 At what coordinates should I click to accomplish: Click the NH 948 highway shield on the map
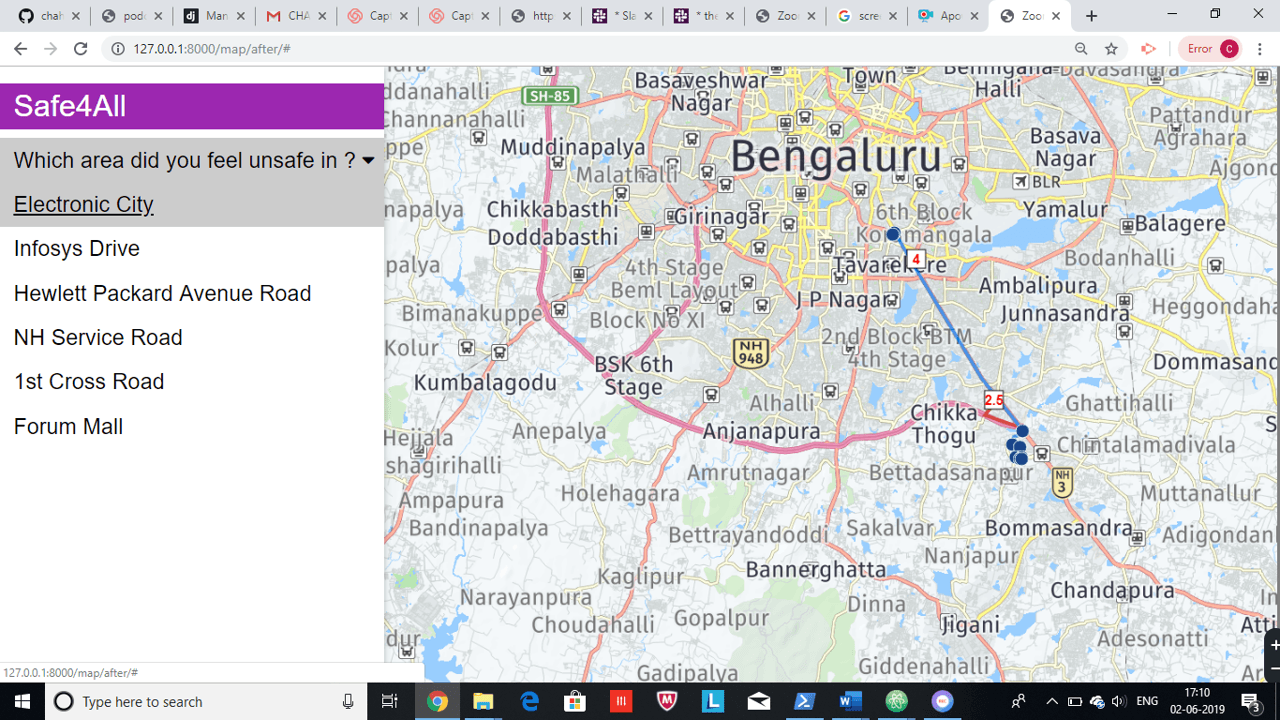(750, 352)
